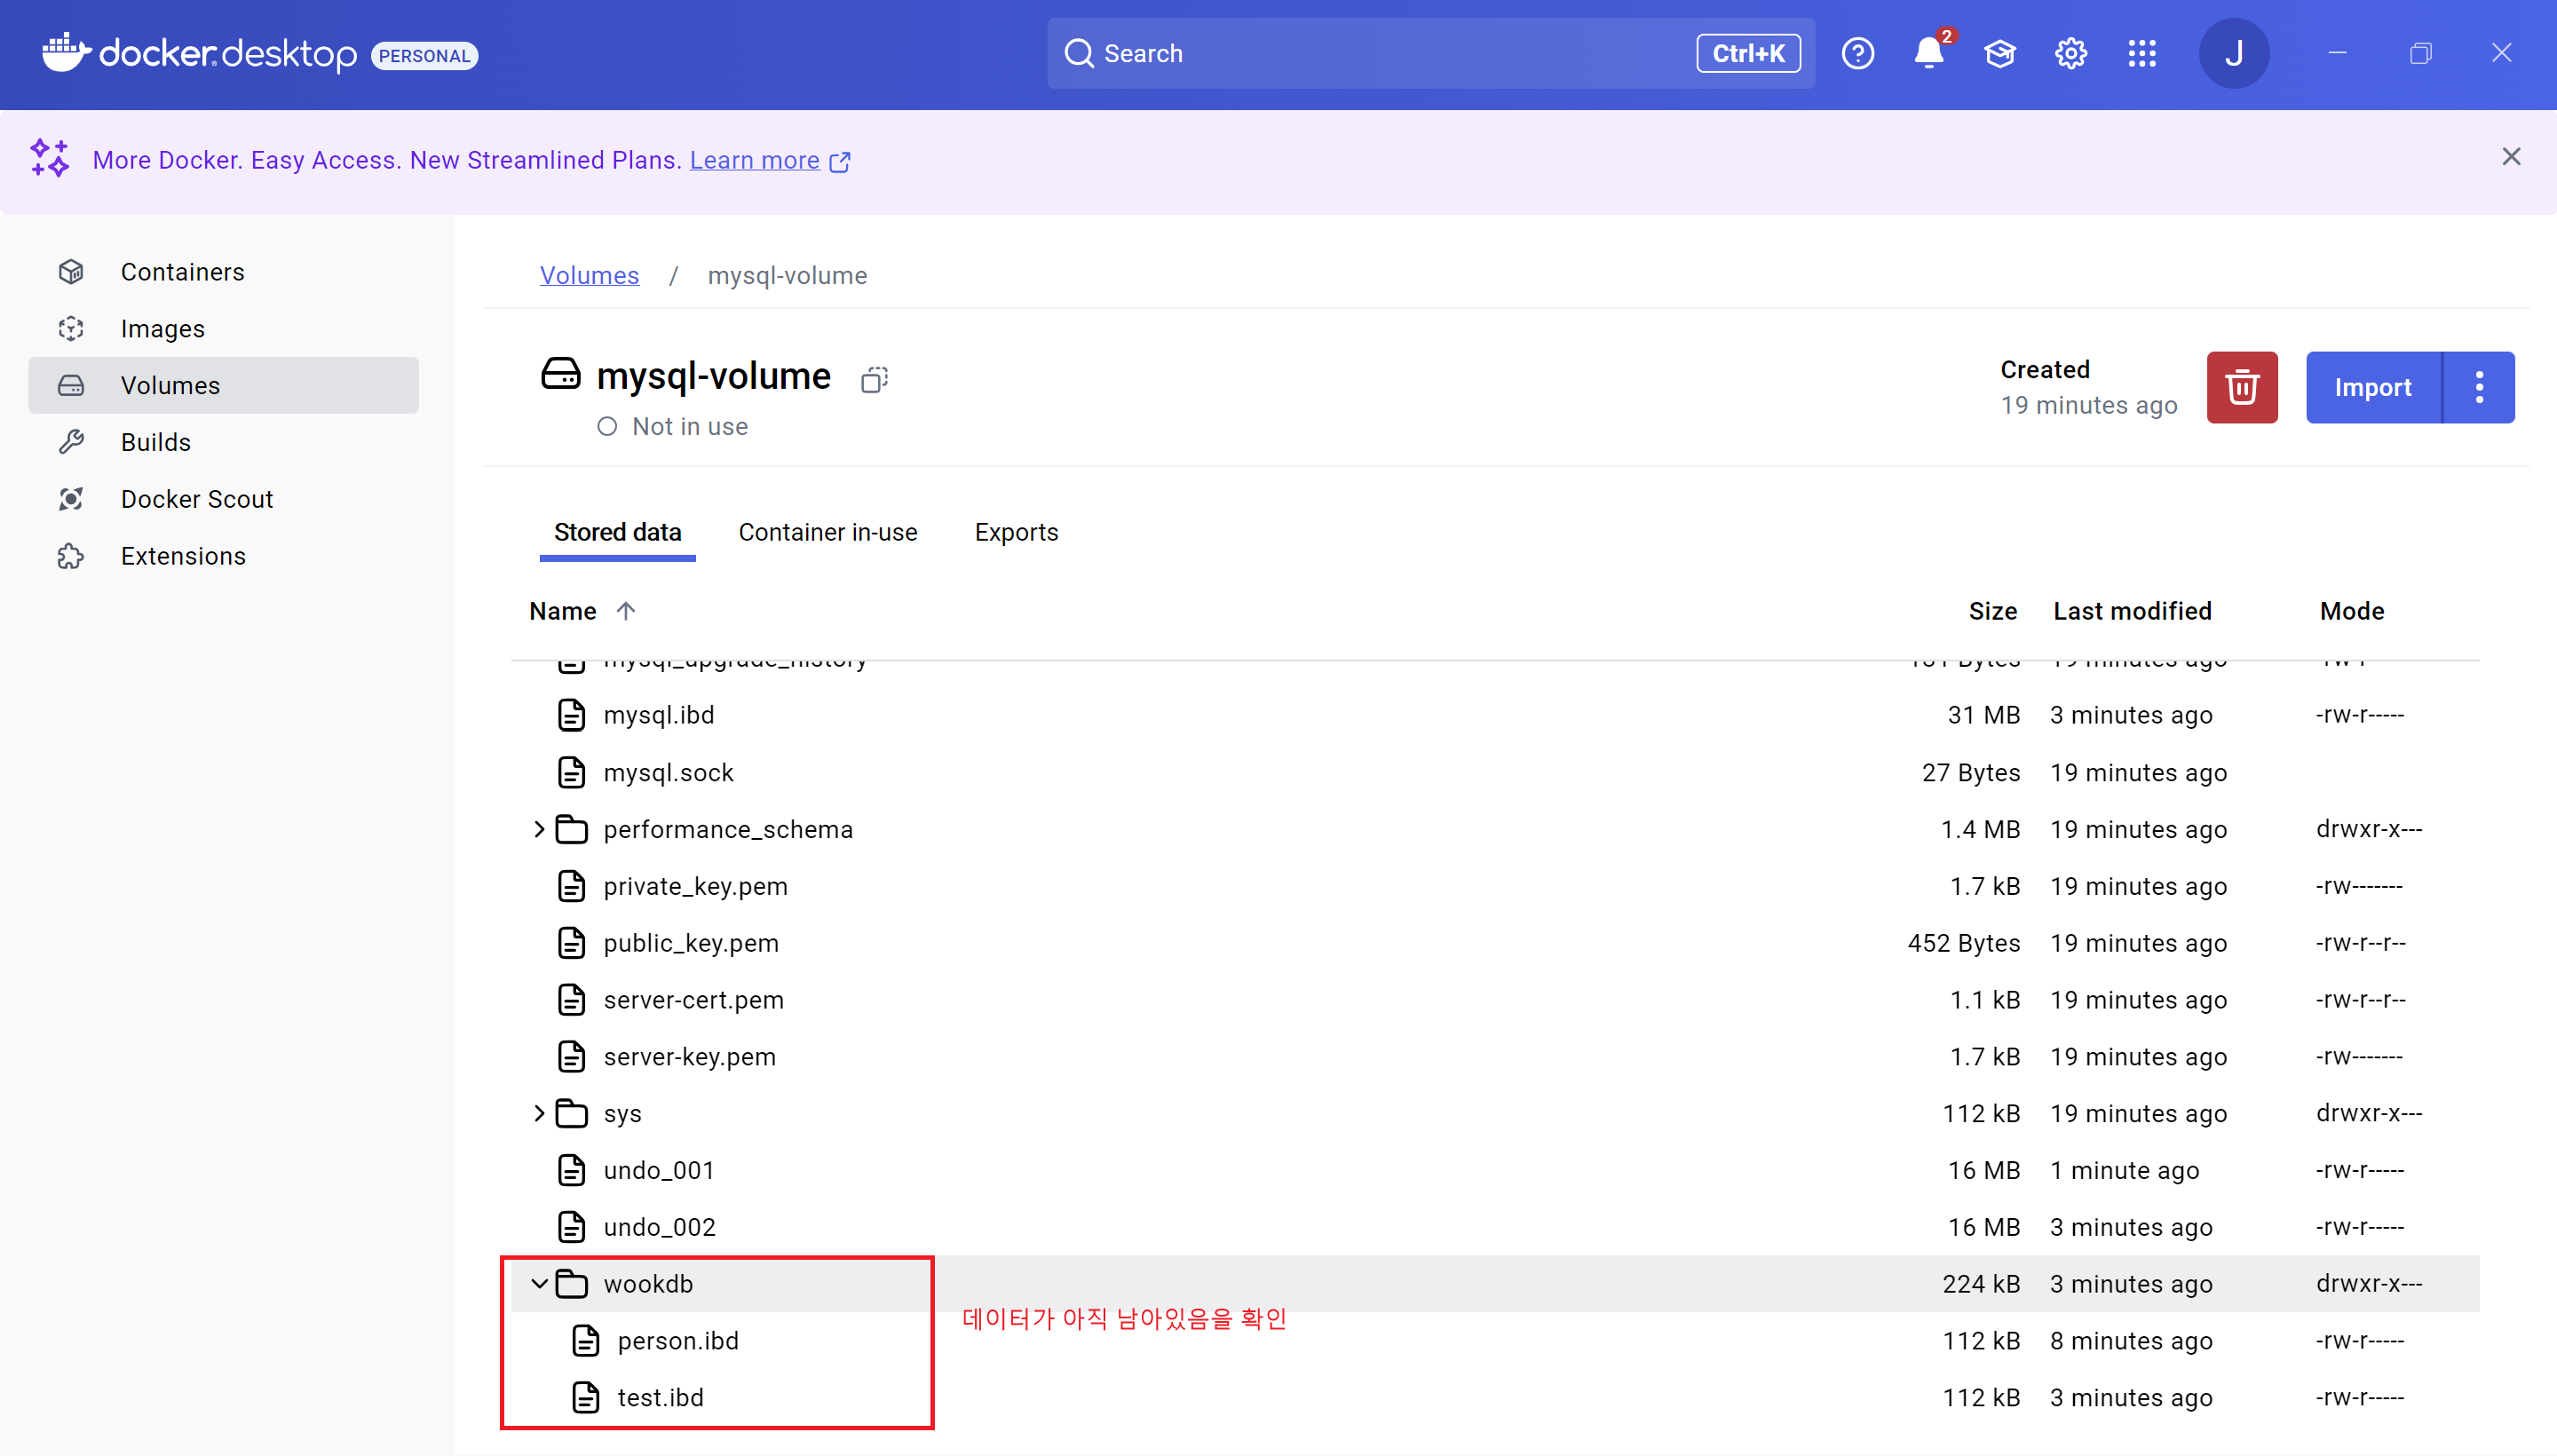Open the user account avatar J

click(x=2233, y=53)
